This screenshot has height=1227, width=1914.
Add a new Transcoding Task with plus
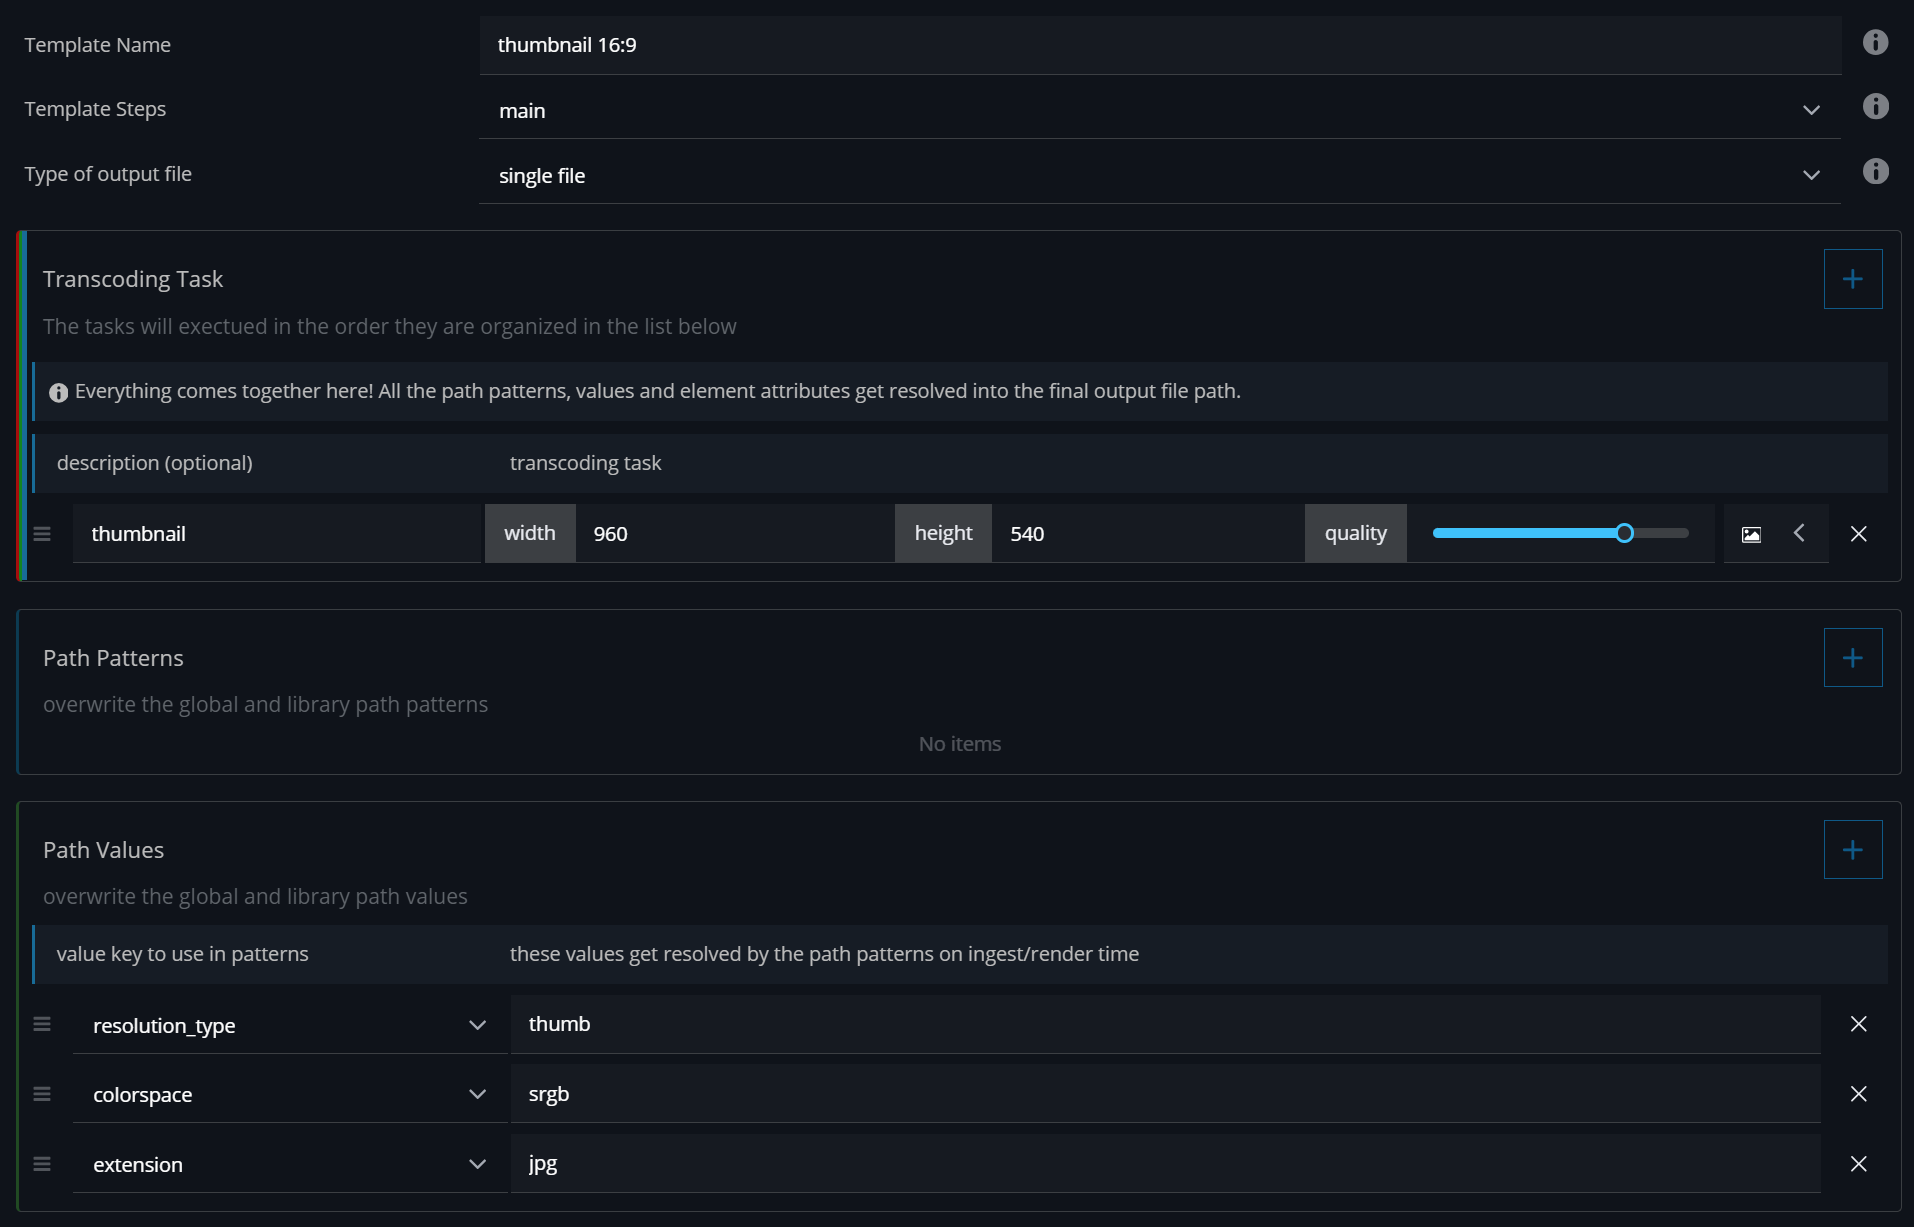[1852, 279]
